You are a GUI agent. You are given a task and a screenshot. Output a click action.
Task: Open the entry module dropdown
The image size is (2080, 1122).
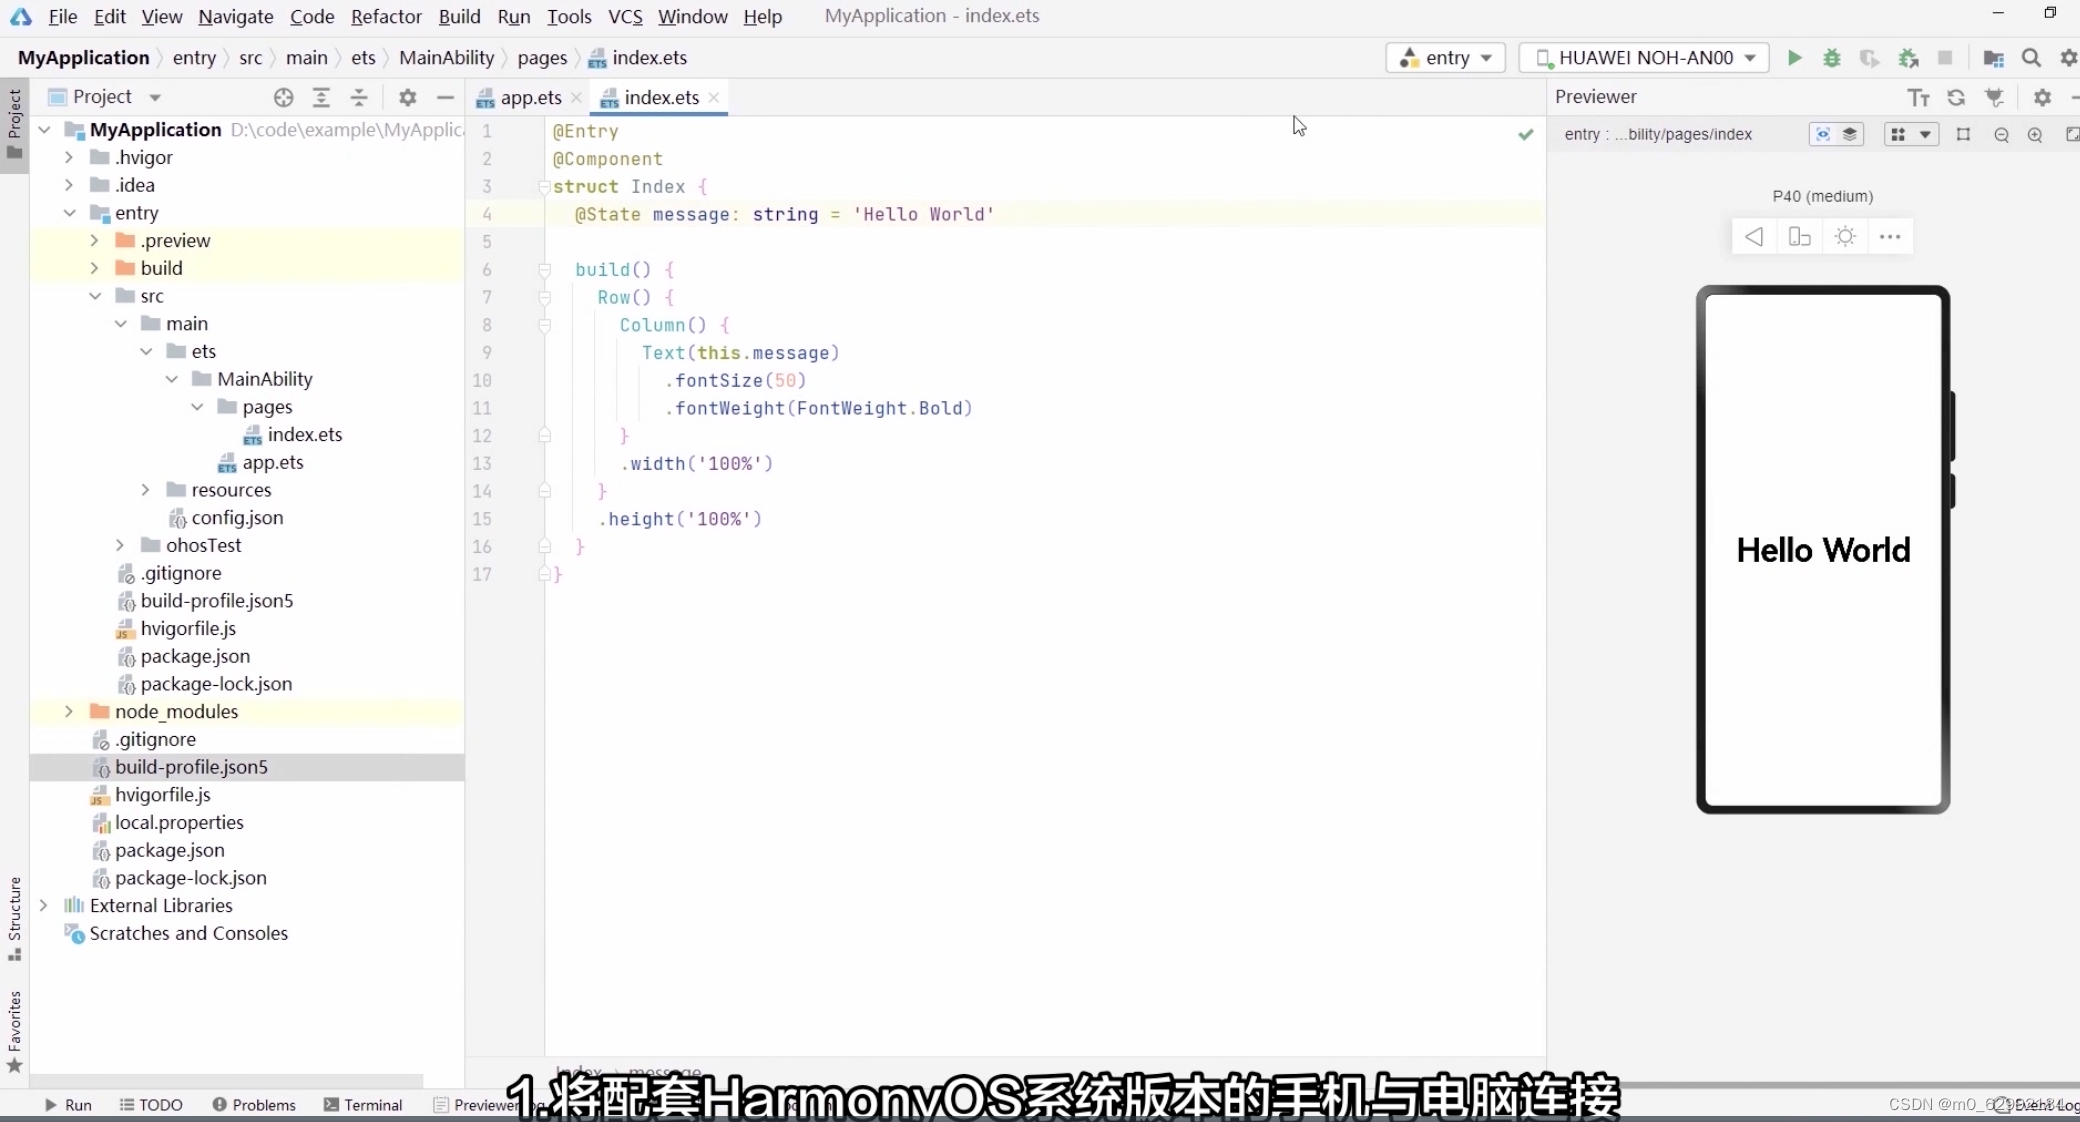tap(1446, 58)
